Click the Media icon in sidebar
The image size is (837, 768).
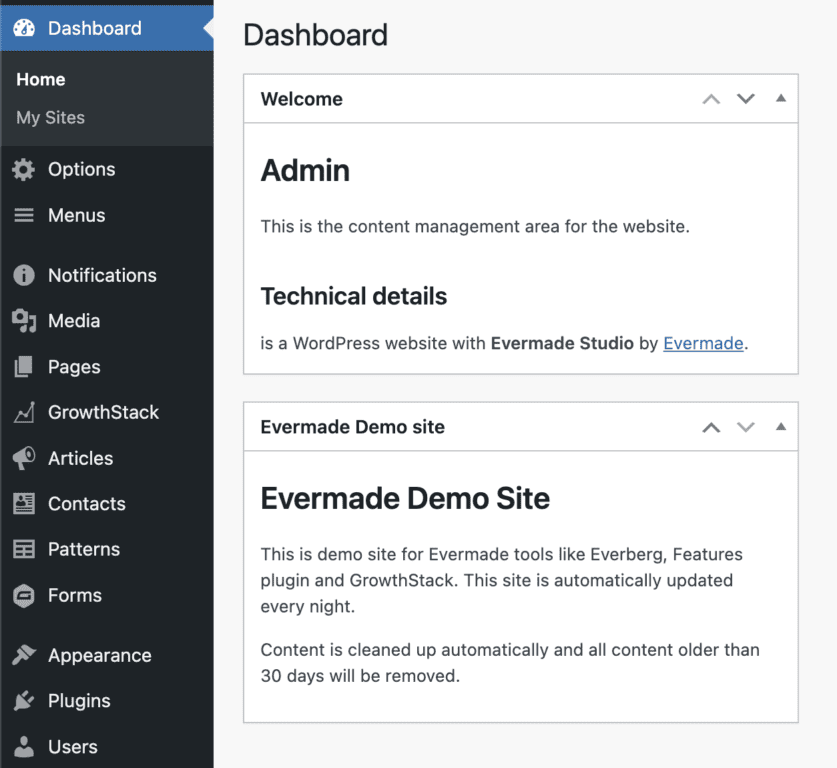tap(23, 321)
